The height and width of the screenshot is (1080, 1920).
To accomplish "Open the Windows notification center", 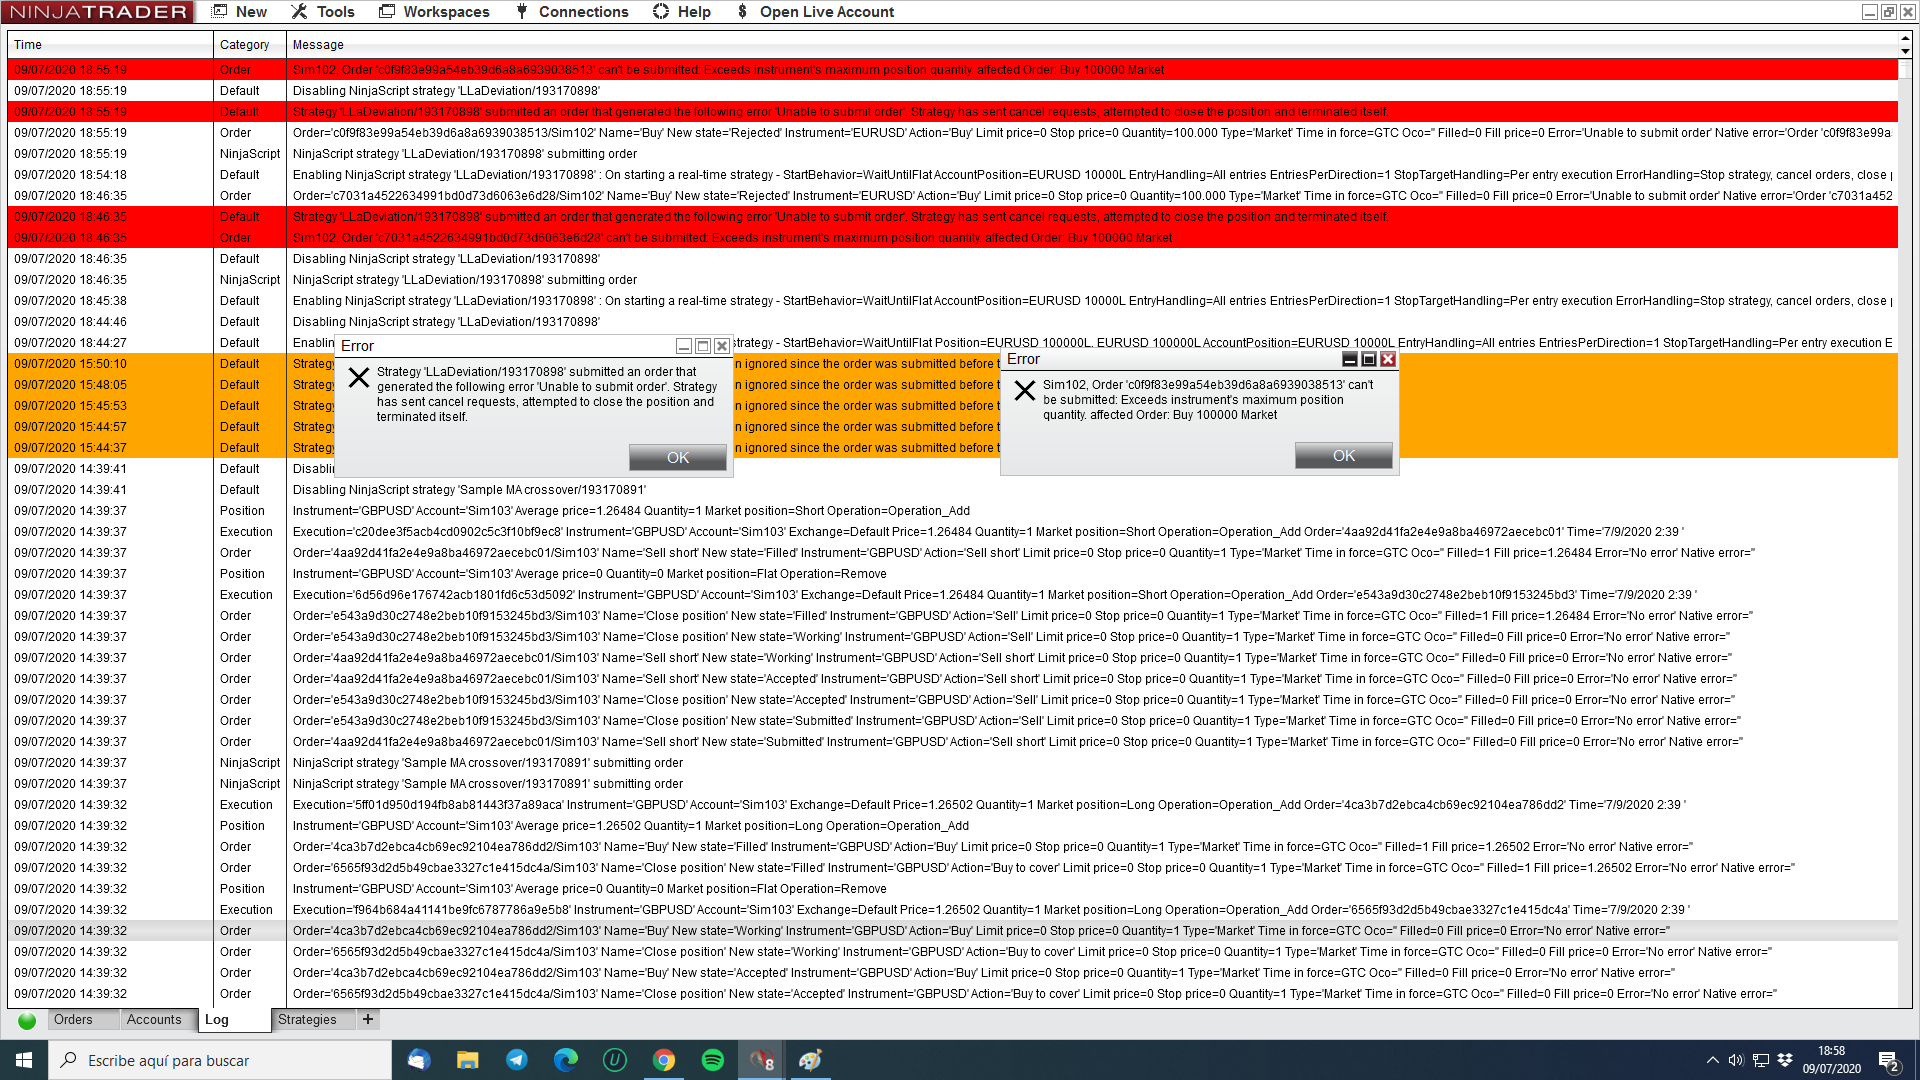I will coord(1888,1060).
